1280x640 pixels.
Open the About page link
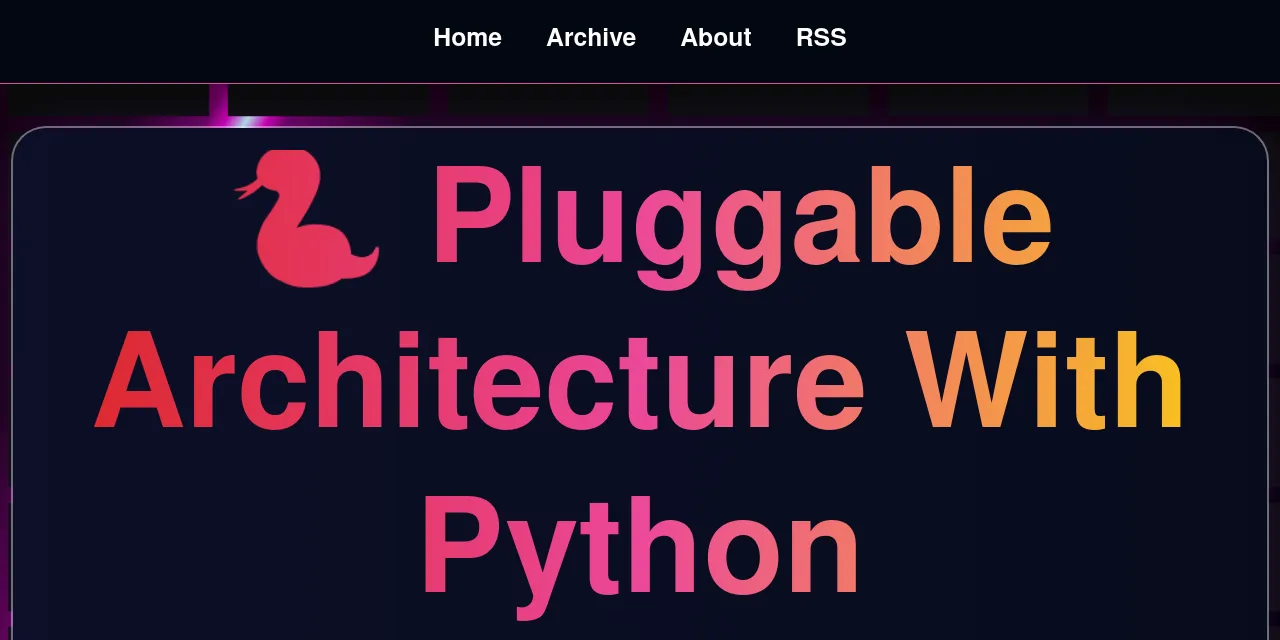point(716,38)
